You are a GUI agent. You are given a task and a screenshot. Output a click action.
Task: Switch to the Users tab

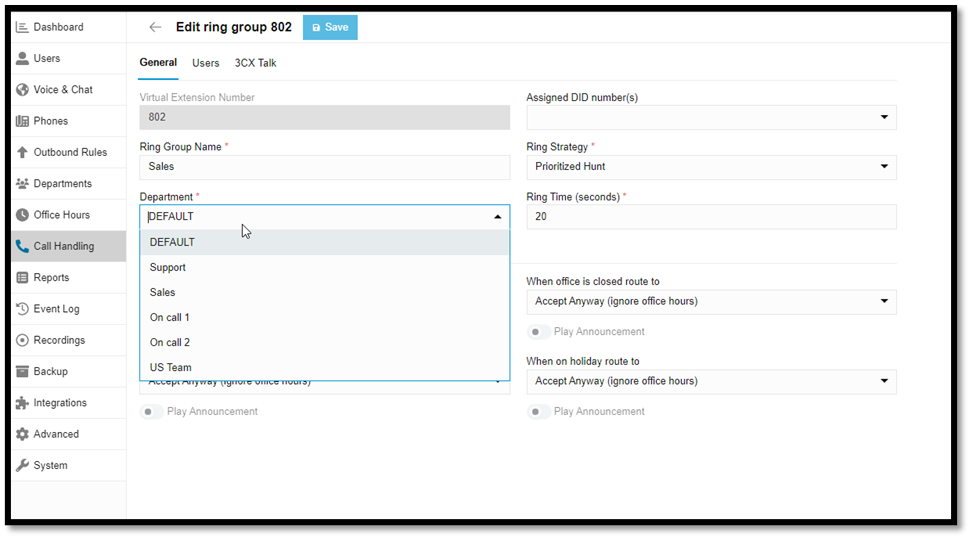point(205,63)
